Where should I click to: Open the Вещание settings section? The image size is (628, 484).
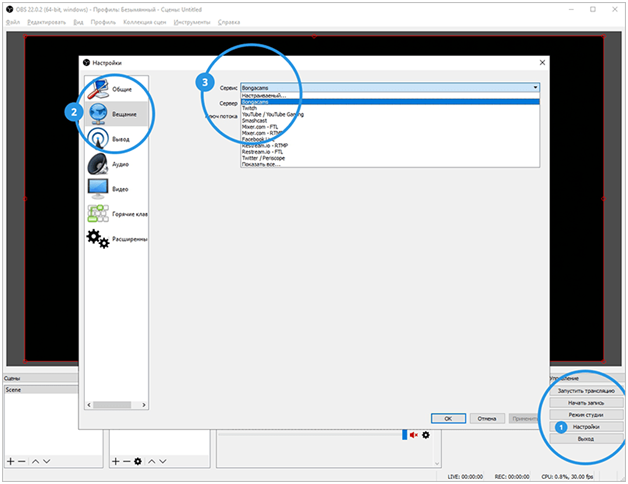(116, 114)
